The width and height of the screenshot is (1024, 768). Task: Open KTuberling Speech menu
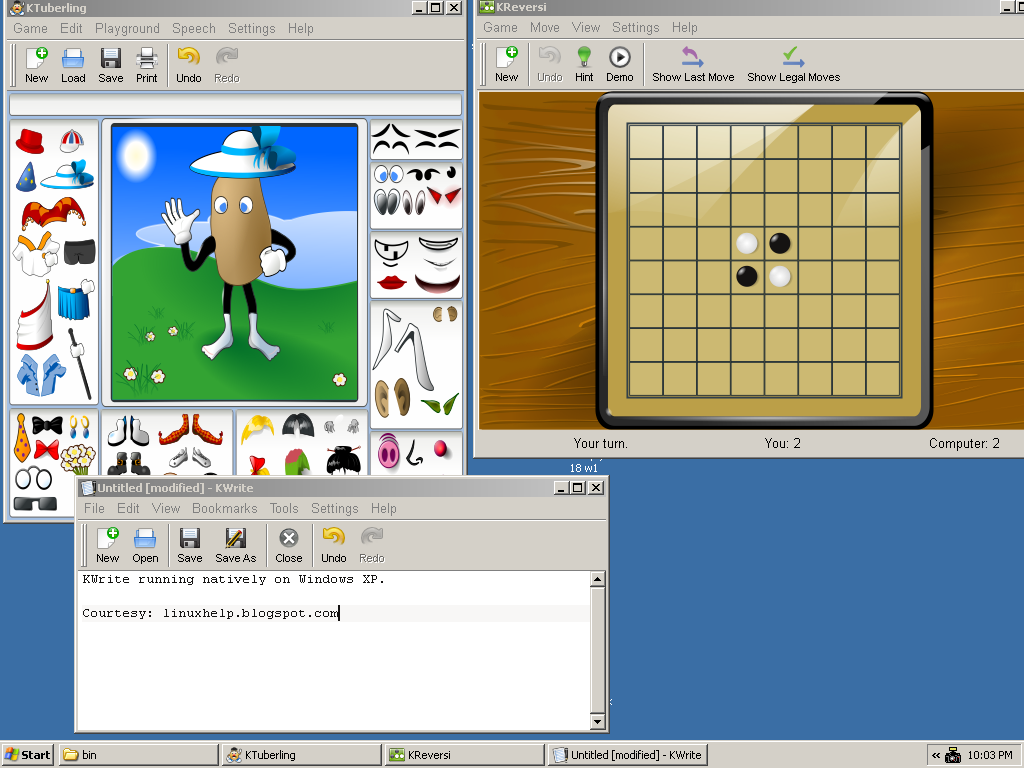(193, 28)
